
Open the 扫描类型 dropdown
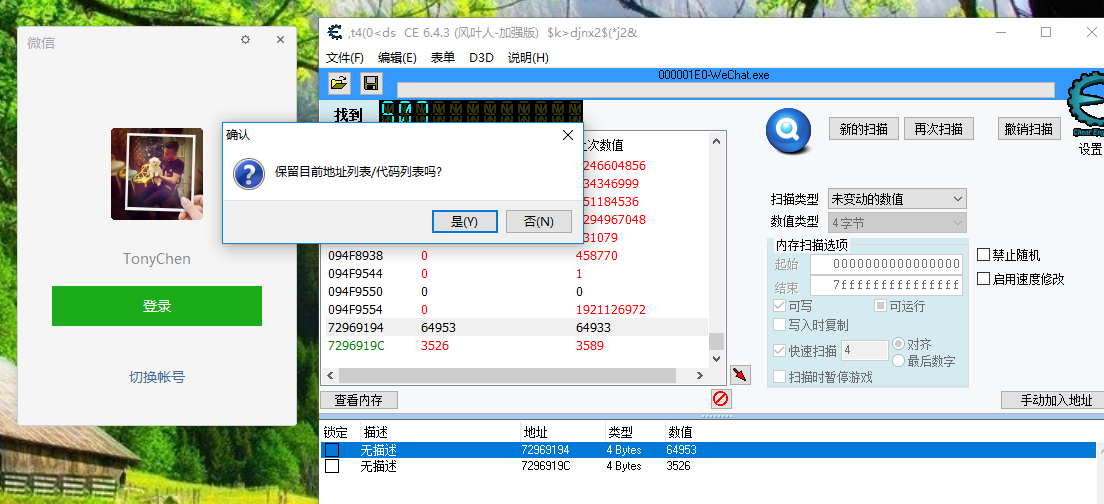click(x=897, y=199)
